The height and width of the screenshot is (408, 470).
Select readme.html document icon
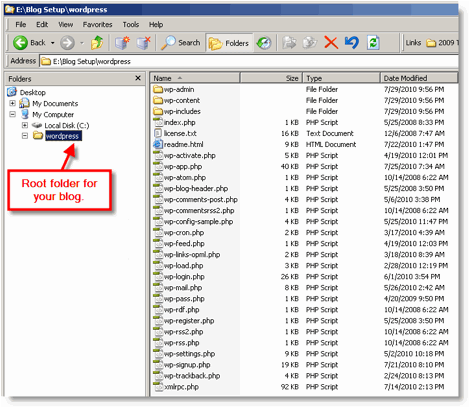[158, 144]
